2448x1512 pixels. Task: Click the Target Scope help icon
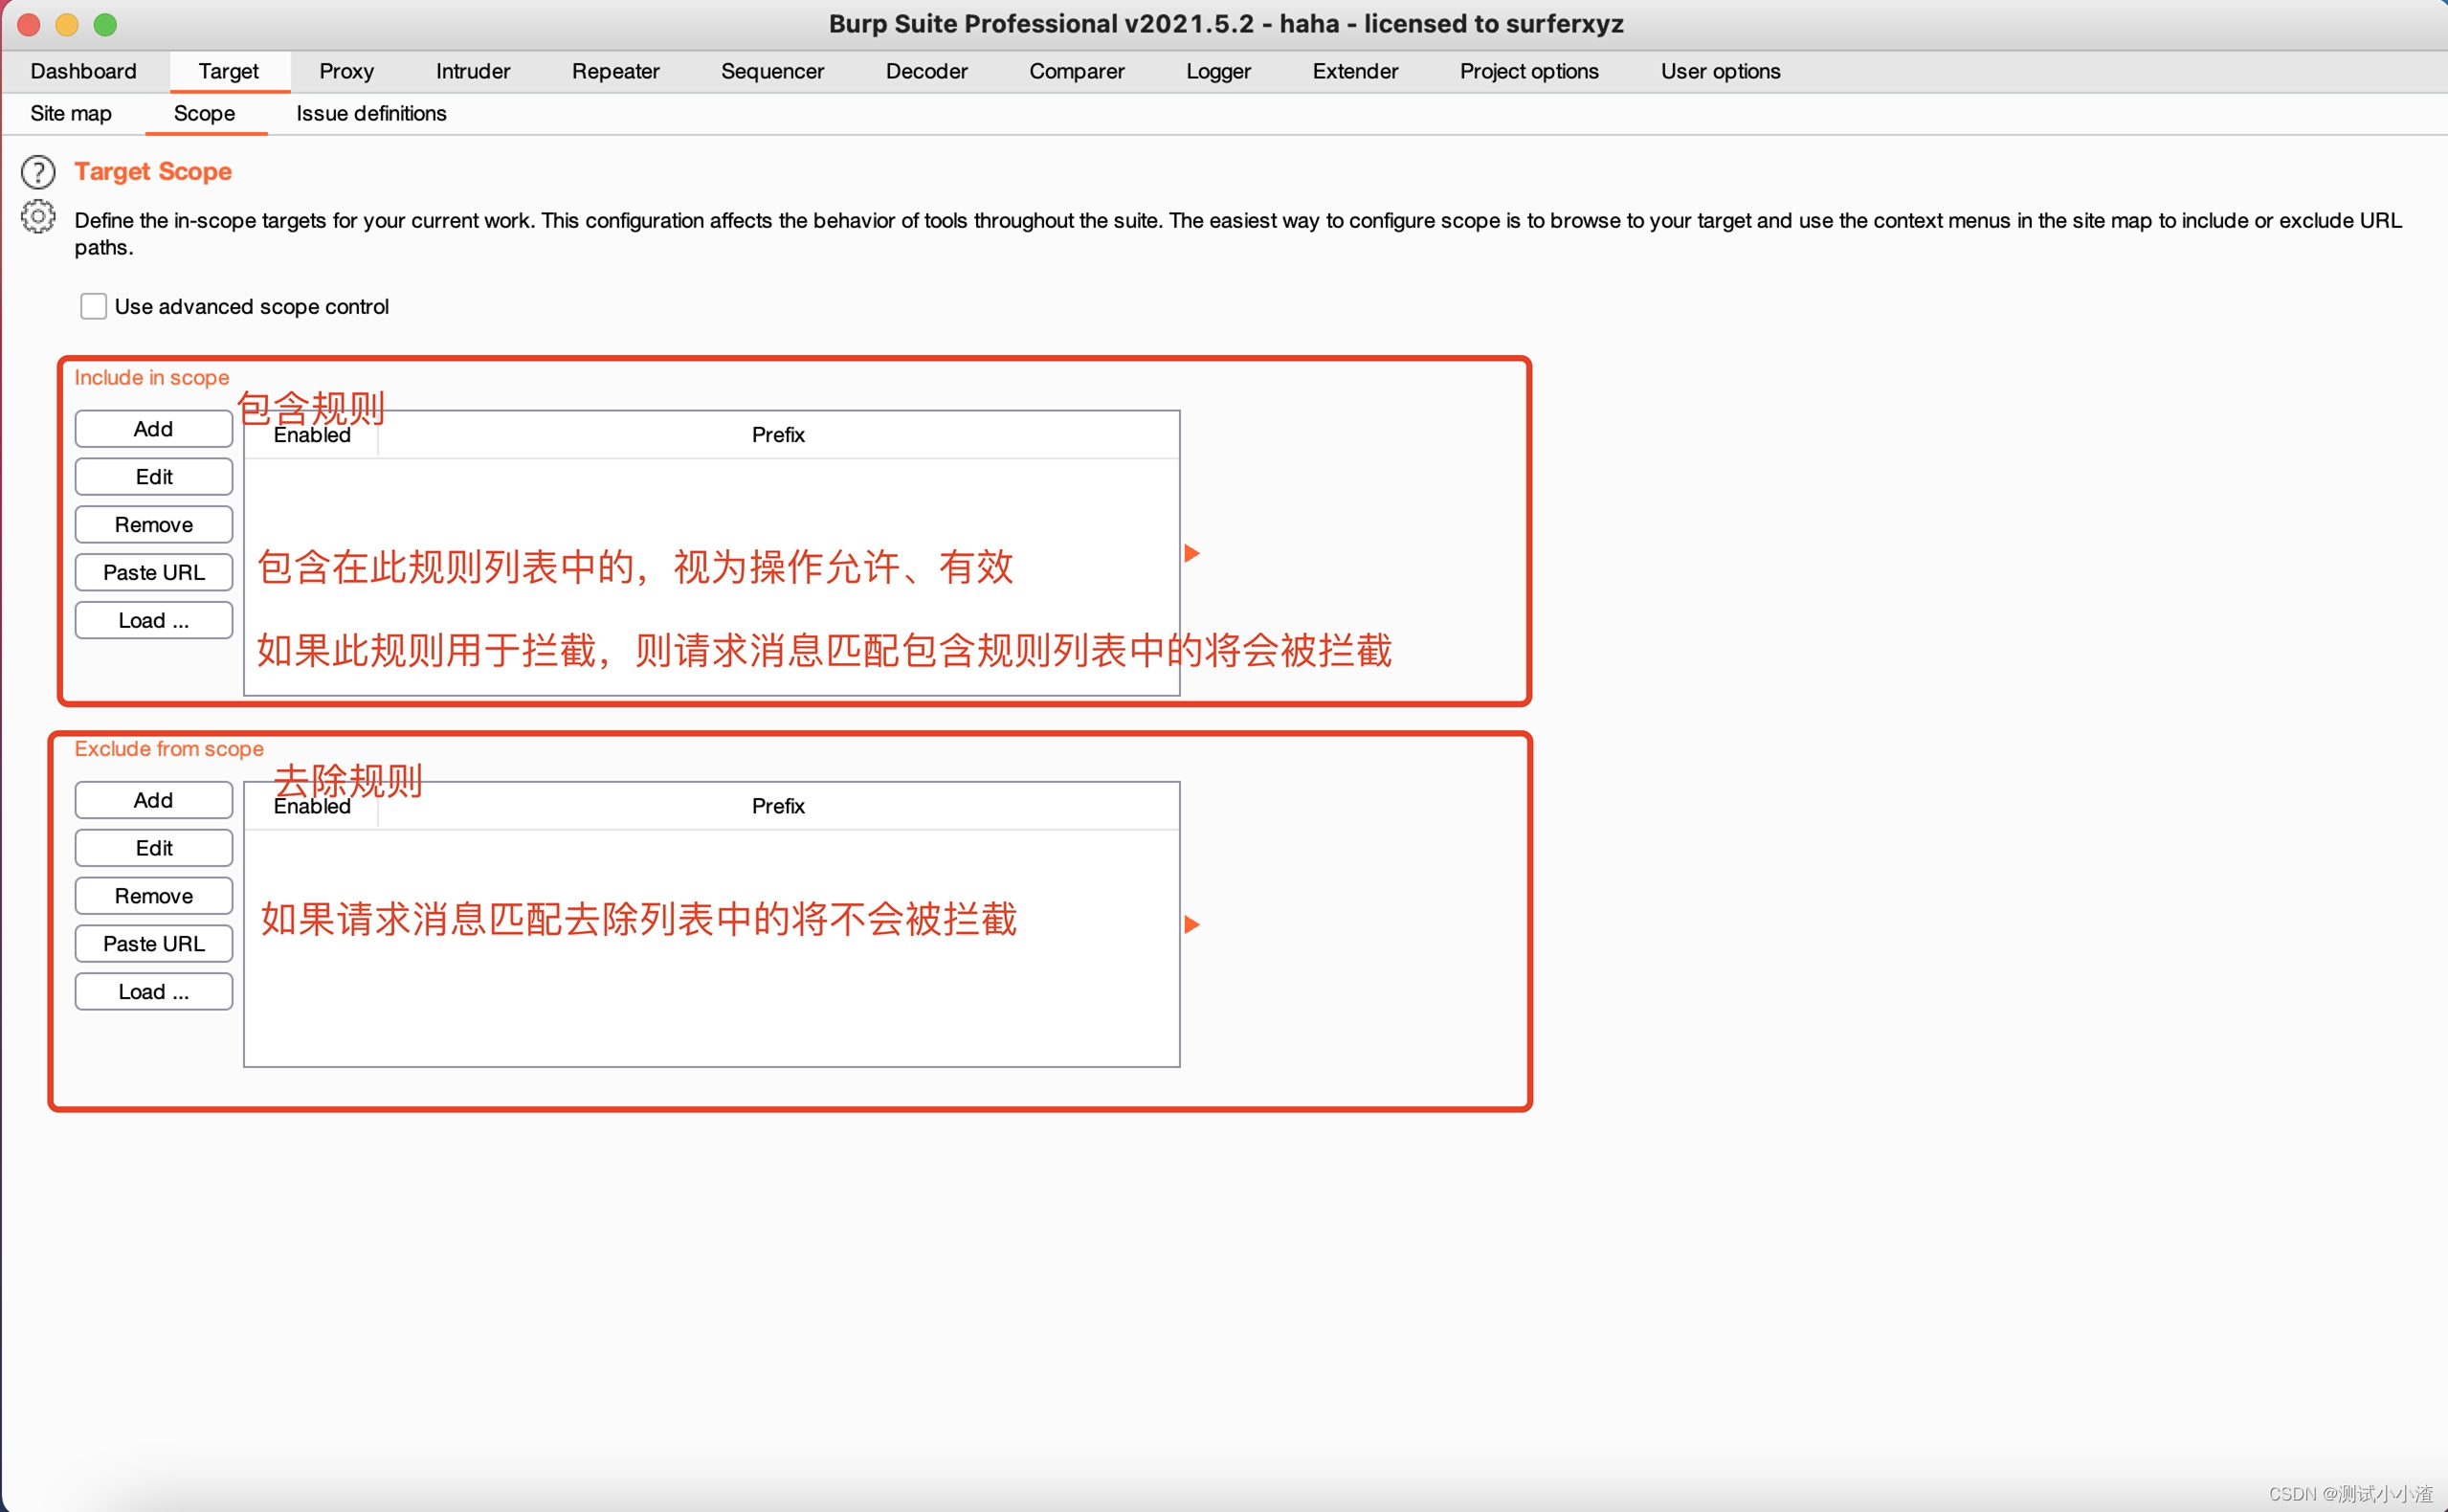tap(38, 171)
